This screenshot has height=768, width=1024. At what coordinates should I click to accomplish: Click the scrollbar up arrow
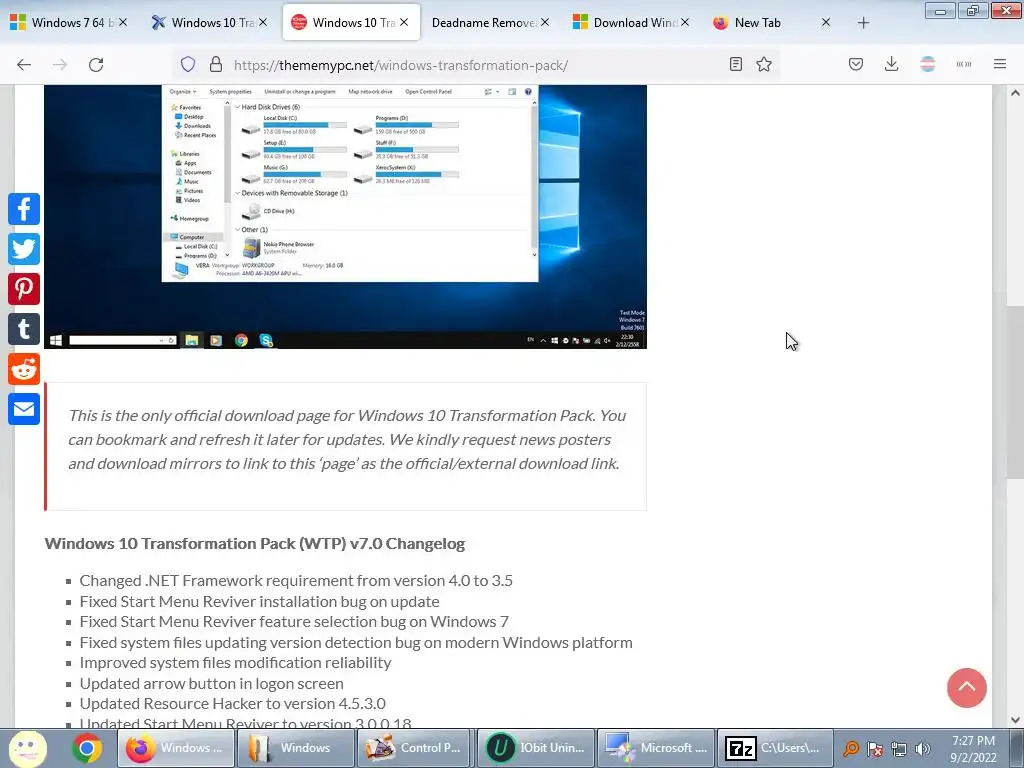pos(1015,93)
